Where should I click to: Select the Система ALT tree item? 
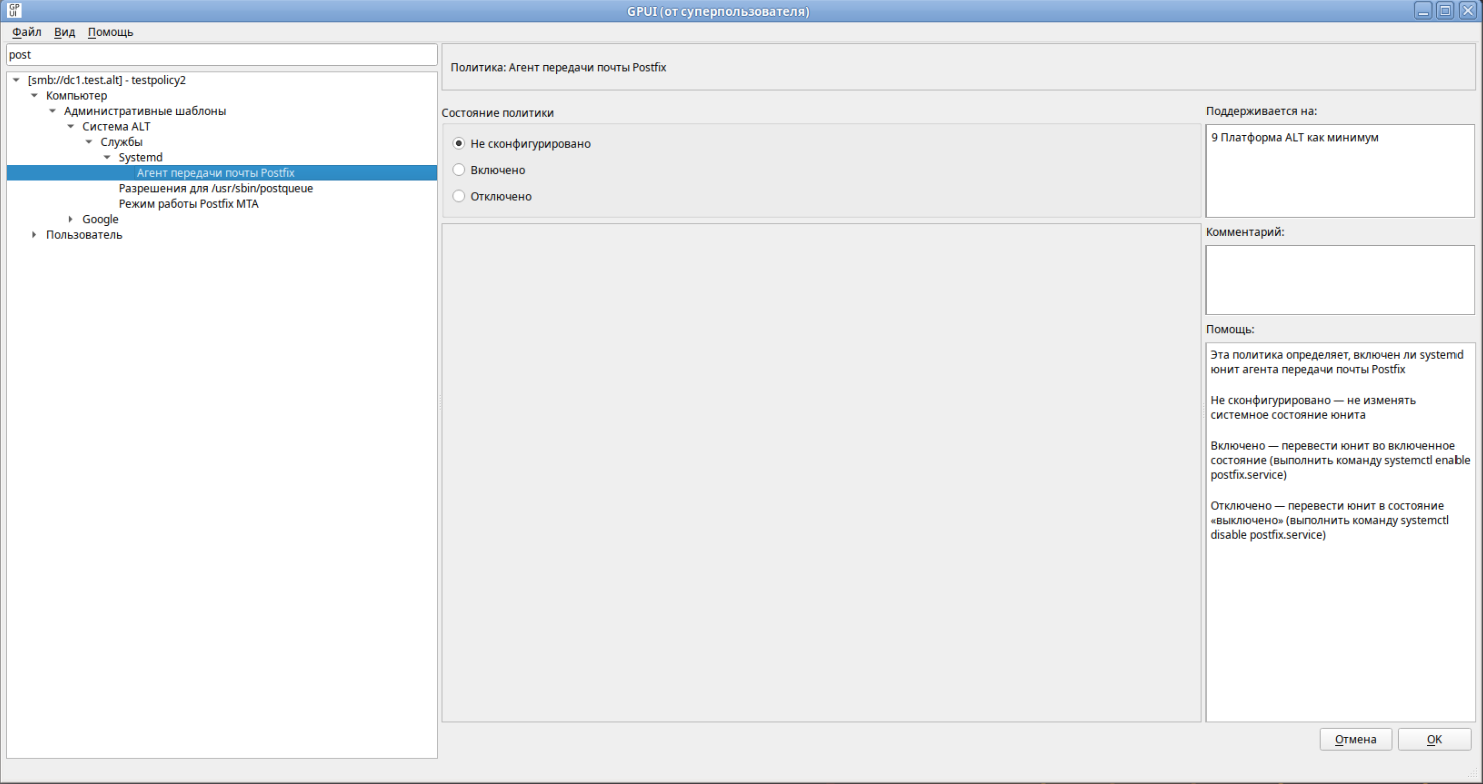[x=116, y=127]
